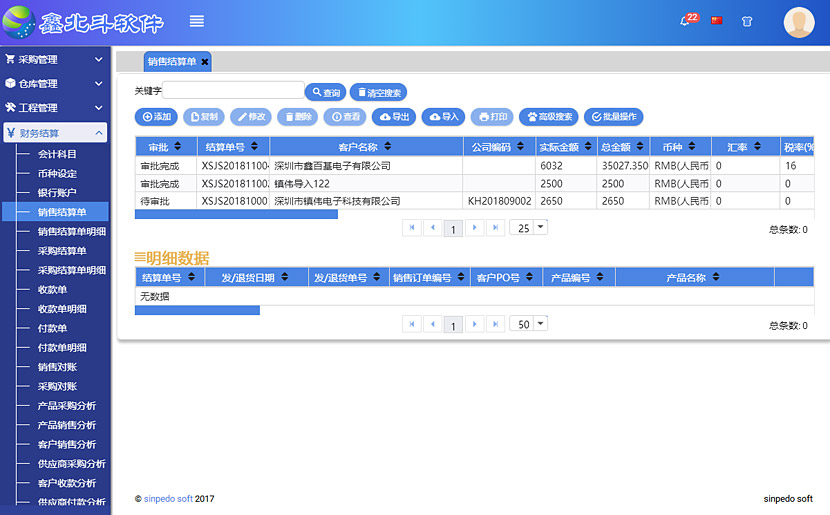Click the 修改 edit button
This screenshot has width=830, height=515.
tap(251, 117)
